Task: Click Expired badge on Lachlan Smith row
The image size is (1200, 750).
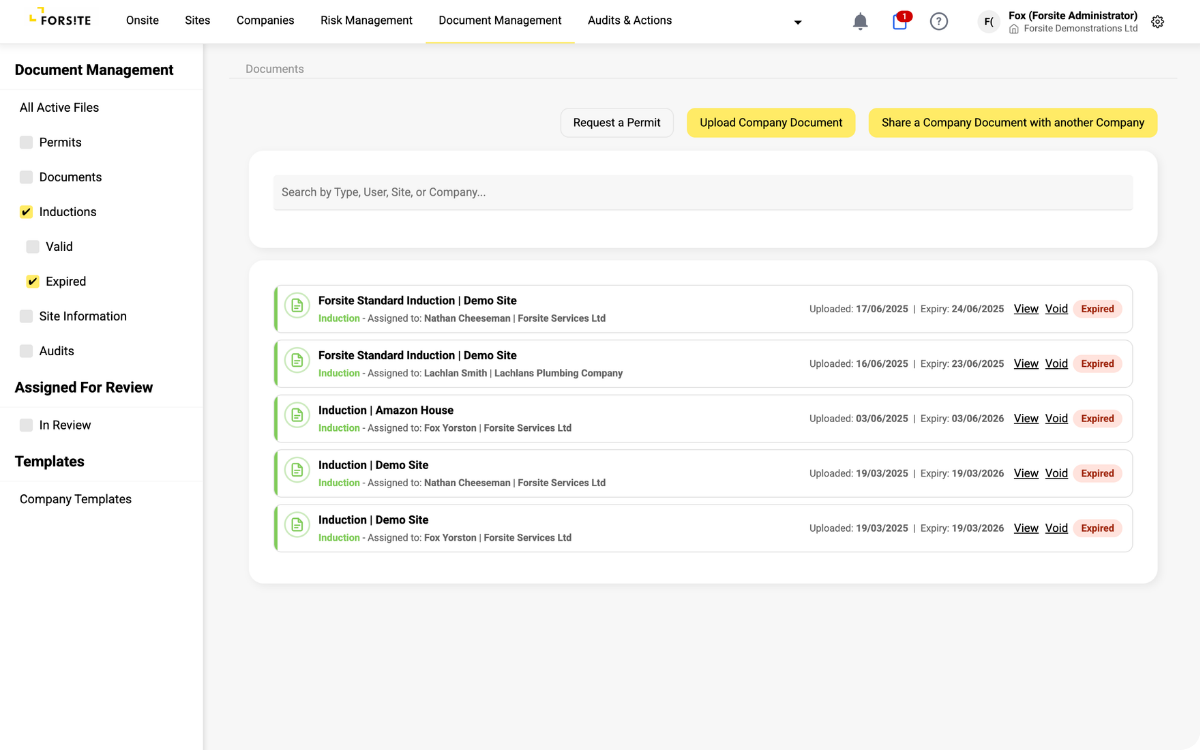Action: click(x=1097, y=364)
